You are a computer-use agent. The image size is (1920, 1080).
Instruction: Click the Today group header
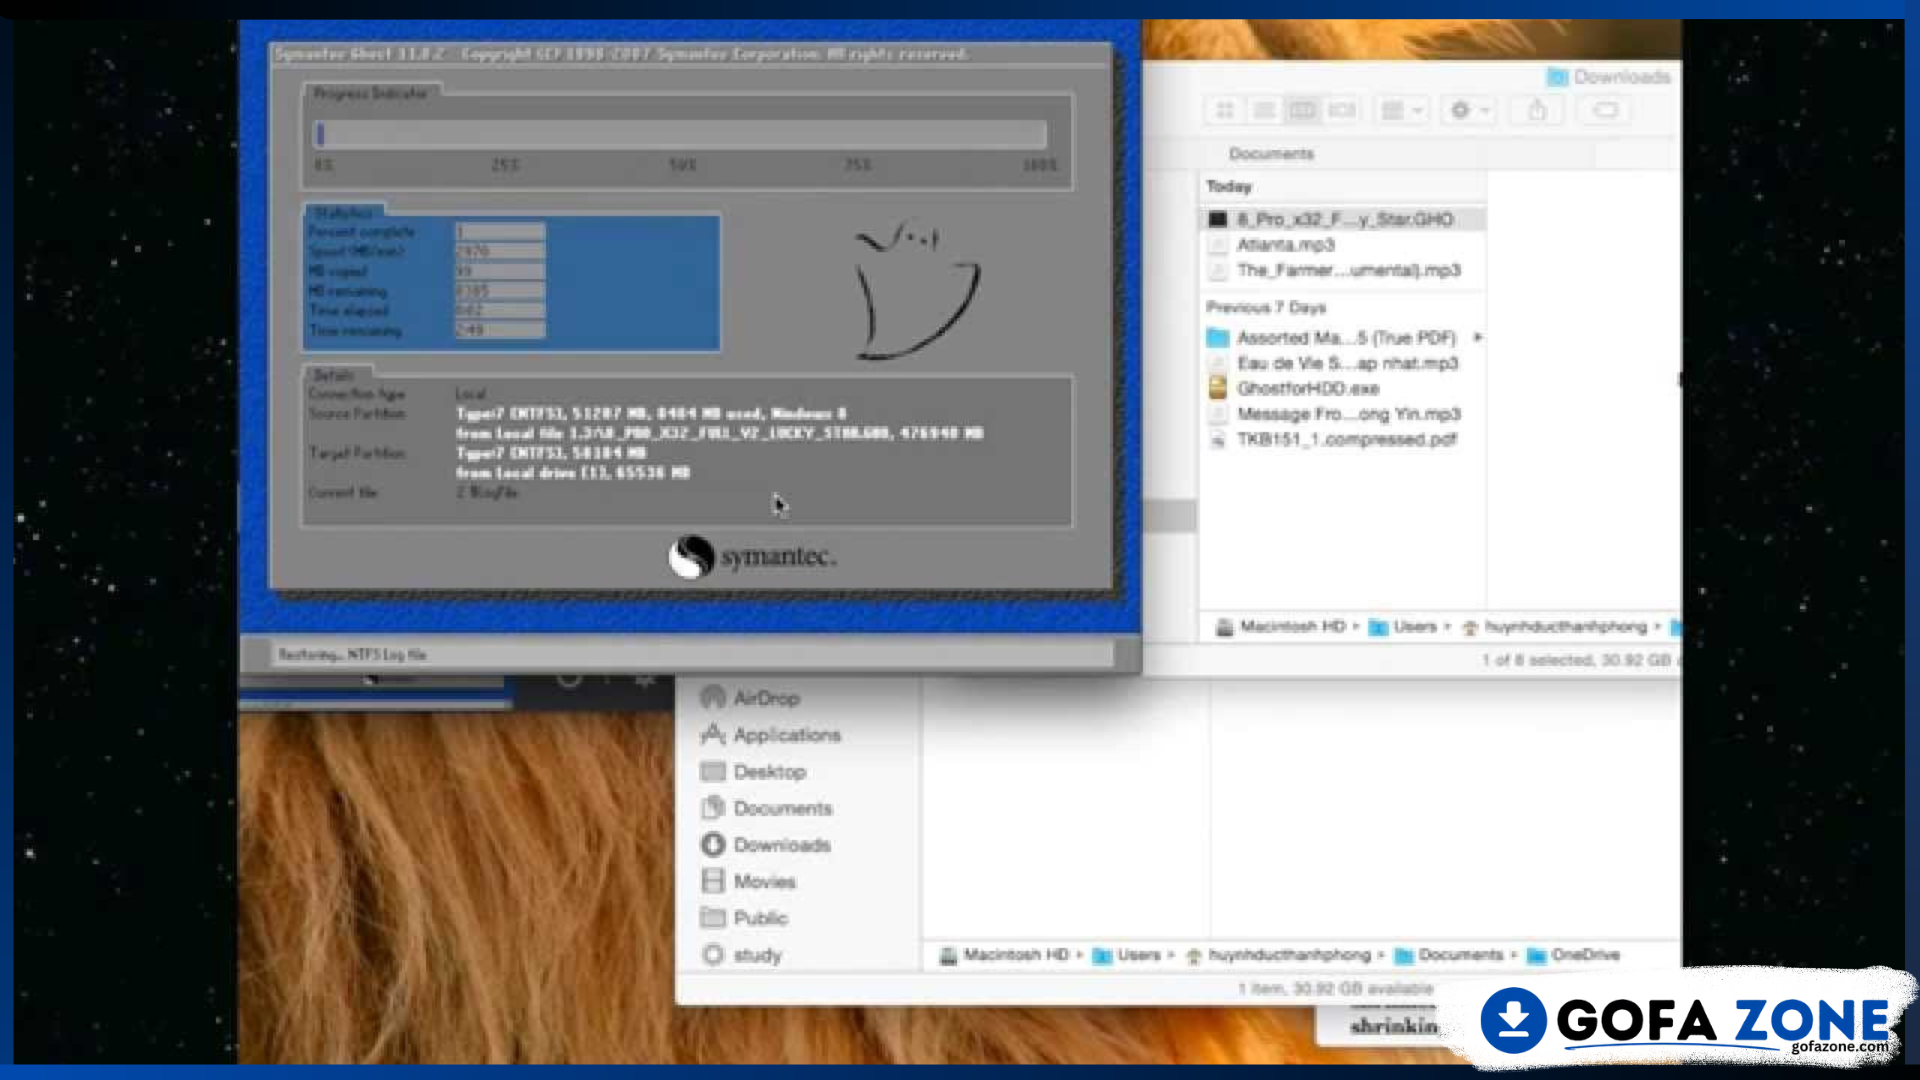click(x=1229, y=187)
